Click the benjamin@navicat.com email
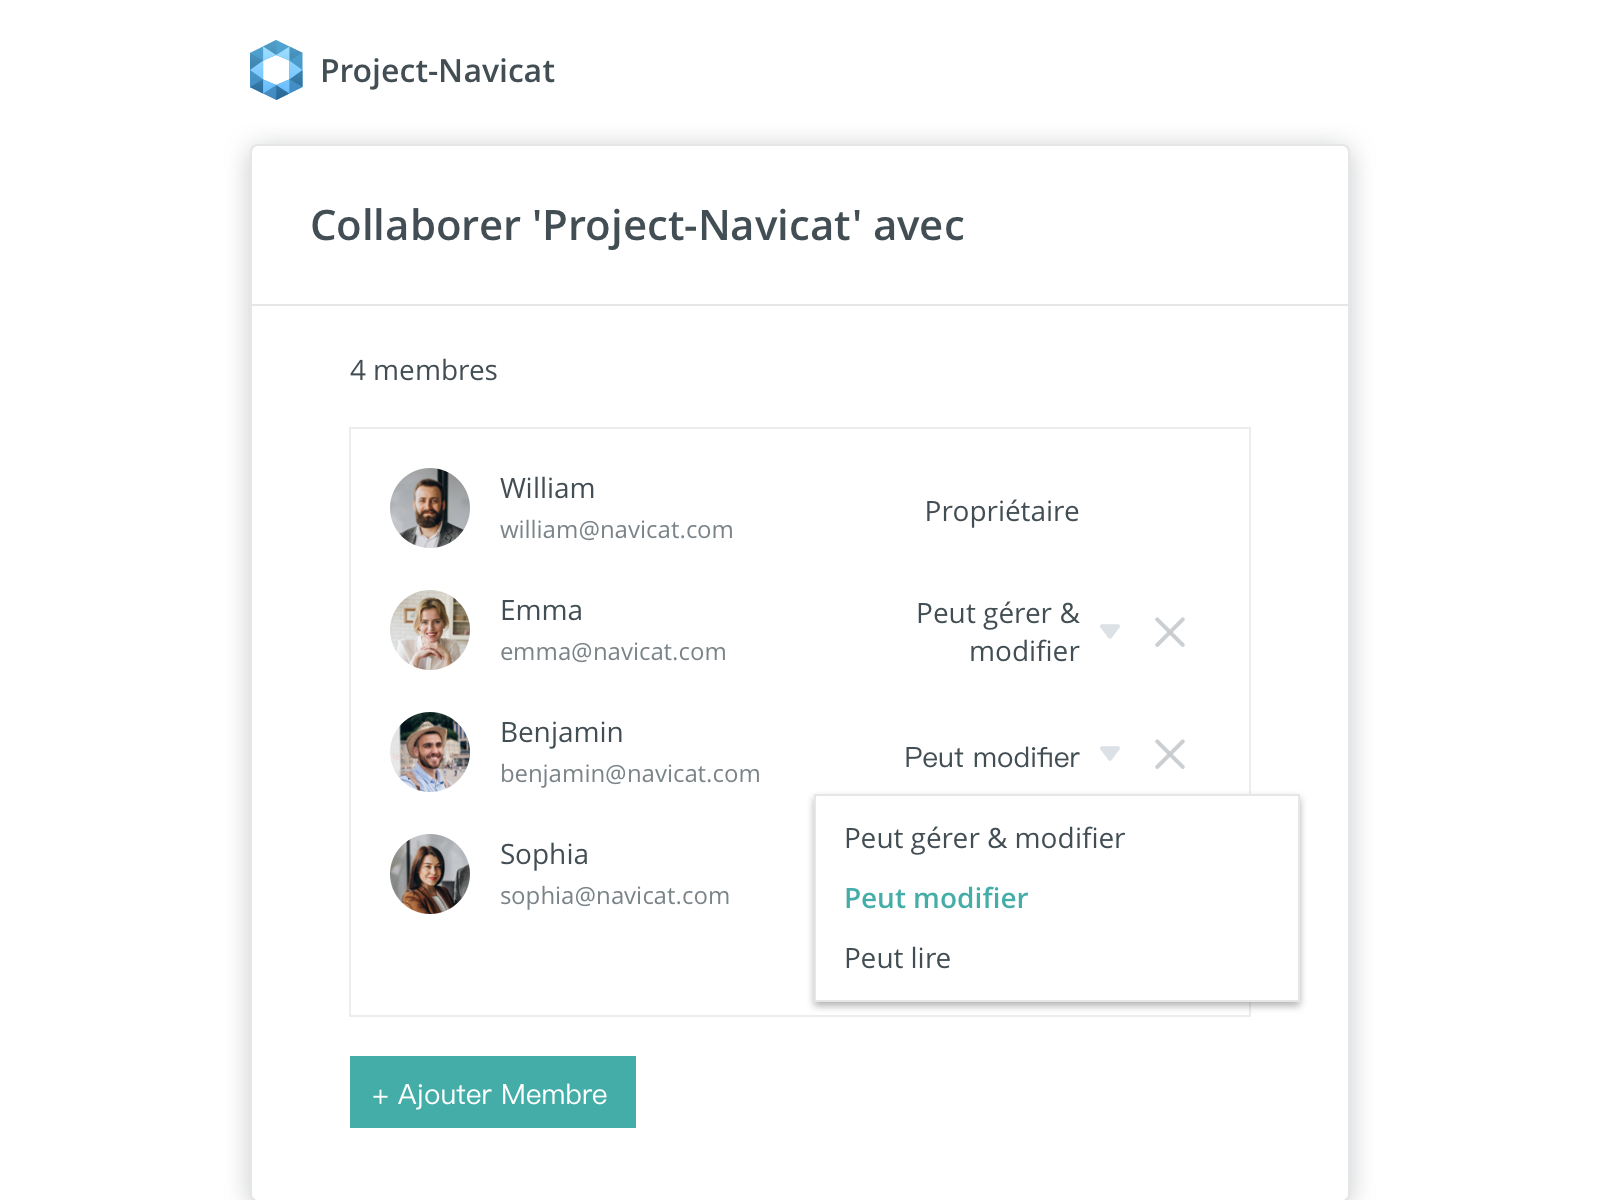The image size is (1600, 1200). [630, 774]
